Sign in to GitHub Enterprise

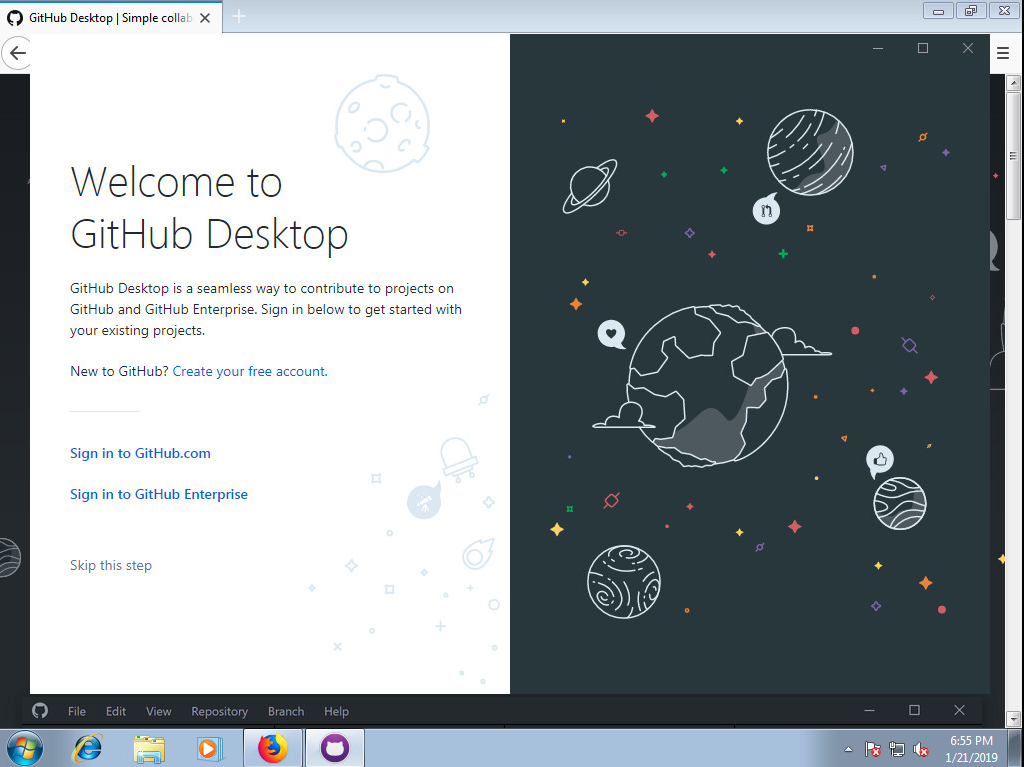(x=159, y=495)
